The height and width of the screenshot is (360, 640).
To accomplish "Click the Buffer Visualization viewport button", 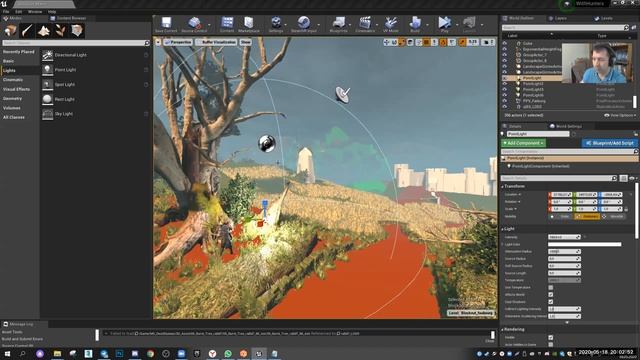I will (216, 42).
